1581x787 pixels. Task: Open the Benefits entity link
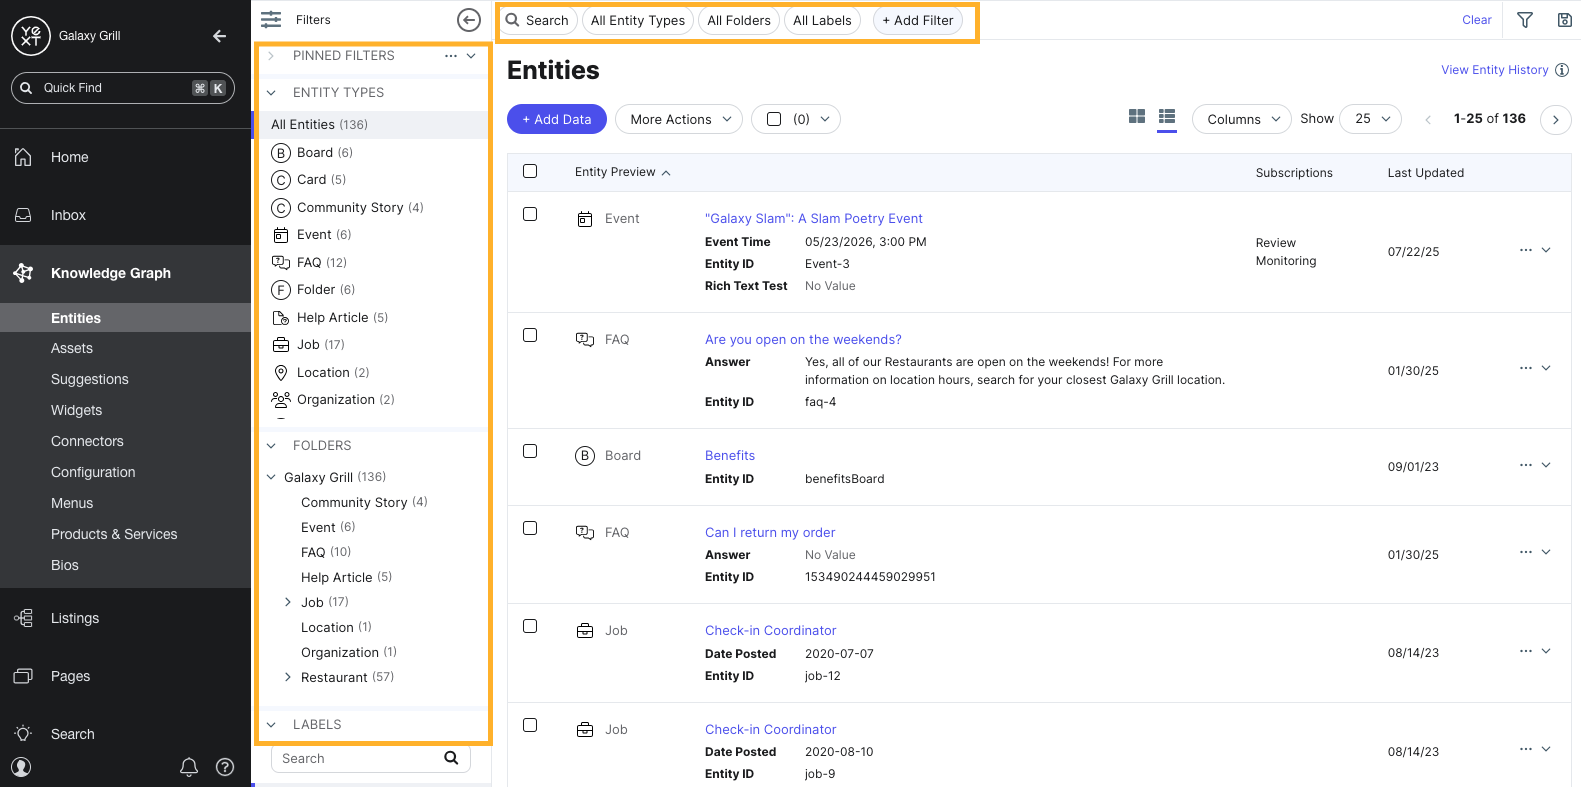[730, 455]
